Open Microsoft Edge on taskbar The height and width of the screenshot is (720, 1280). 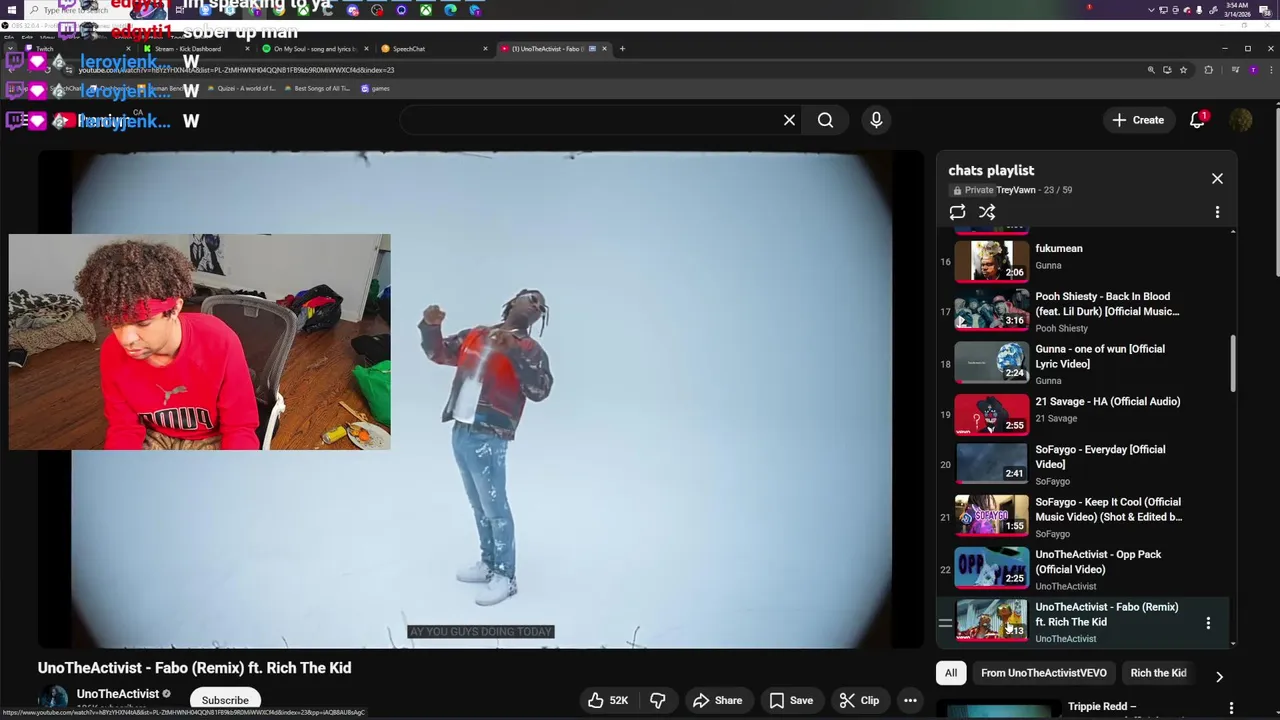(x=450, y=10)
